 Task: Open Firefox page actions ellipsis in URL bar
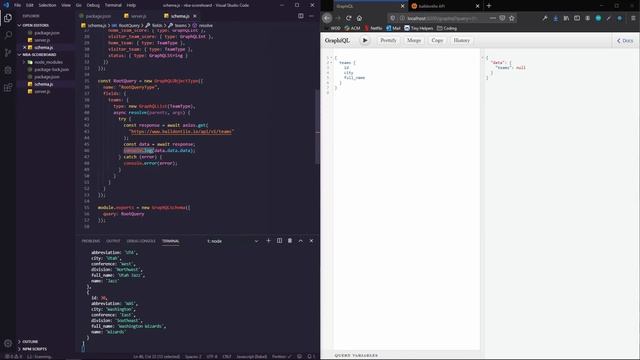(493, 18)
